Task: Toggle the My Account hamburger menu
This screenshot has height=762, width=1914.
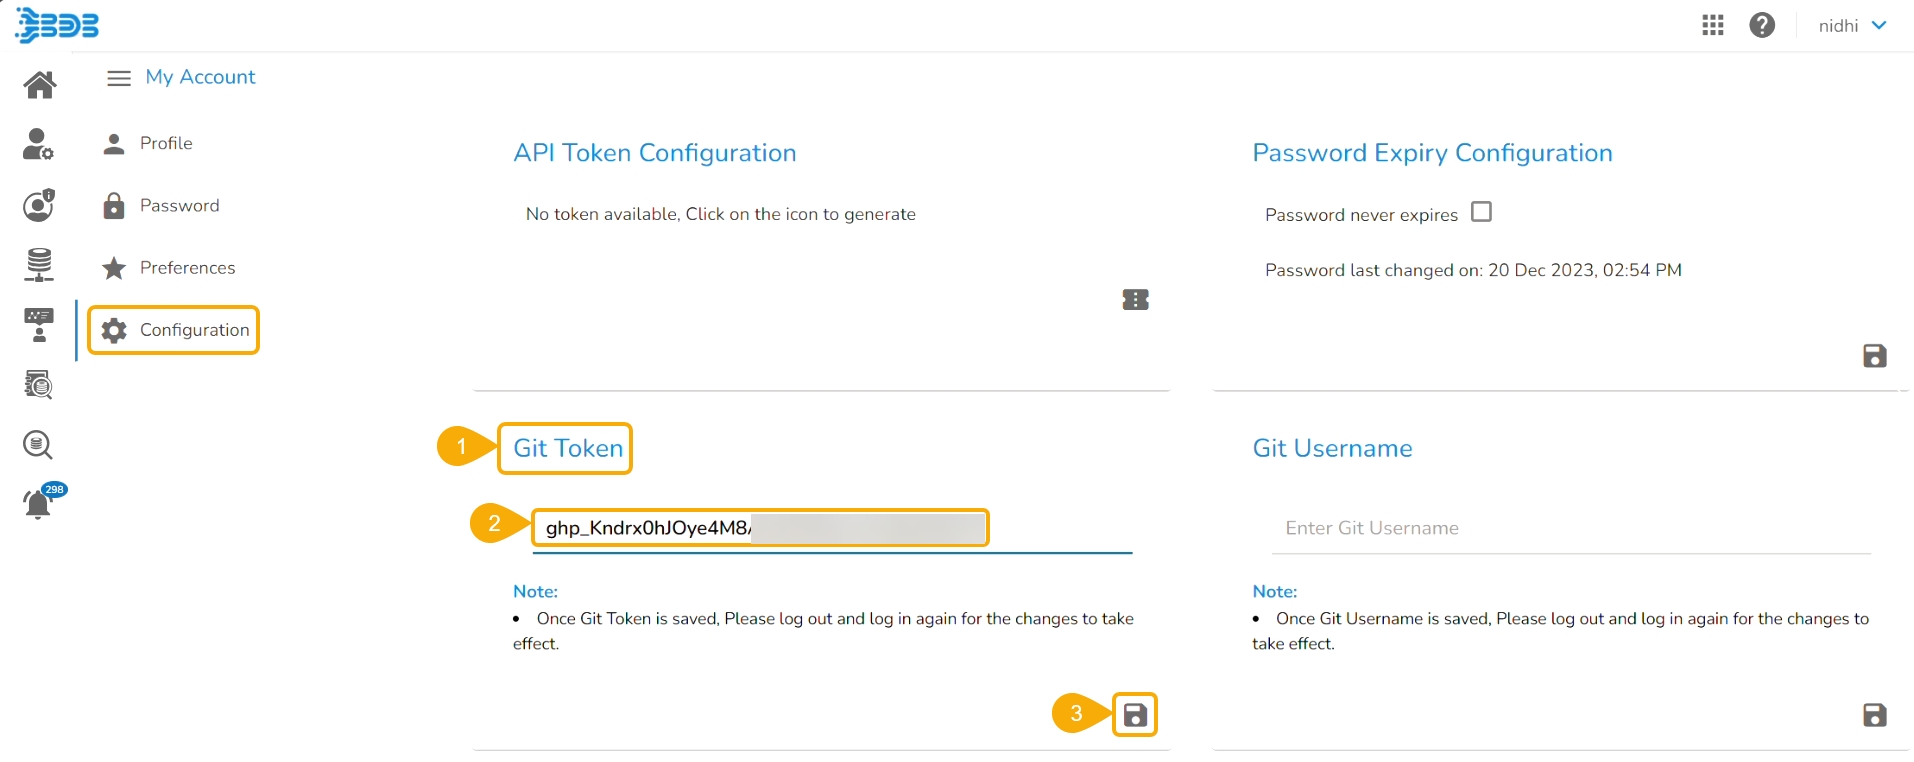Action: (x=119, y=78)
